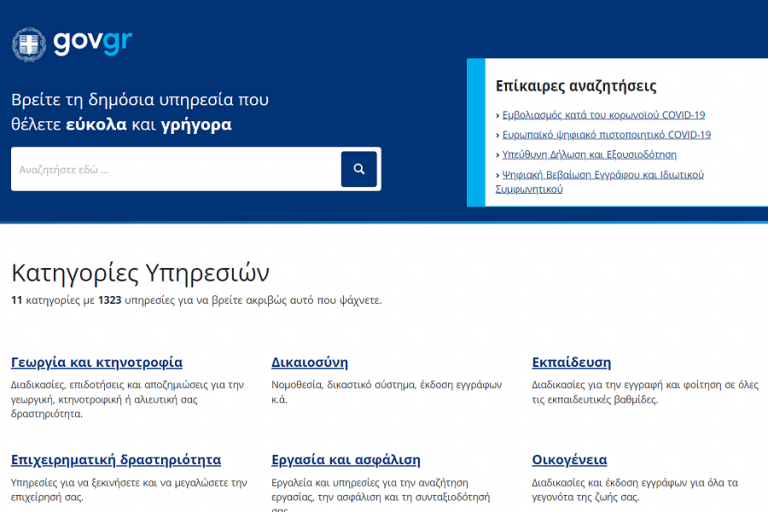This screenshot has height=512, width=768.
Task: Open Υπεύθυνη Δήλωση και Εξουσιοδότηση link
Action: pos(589,155)
